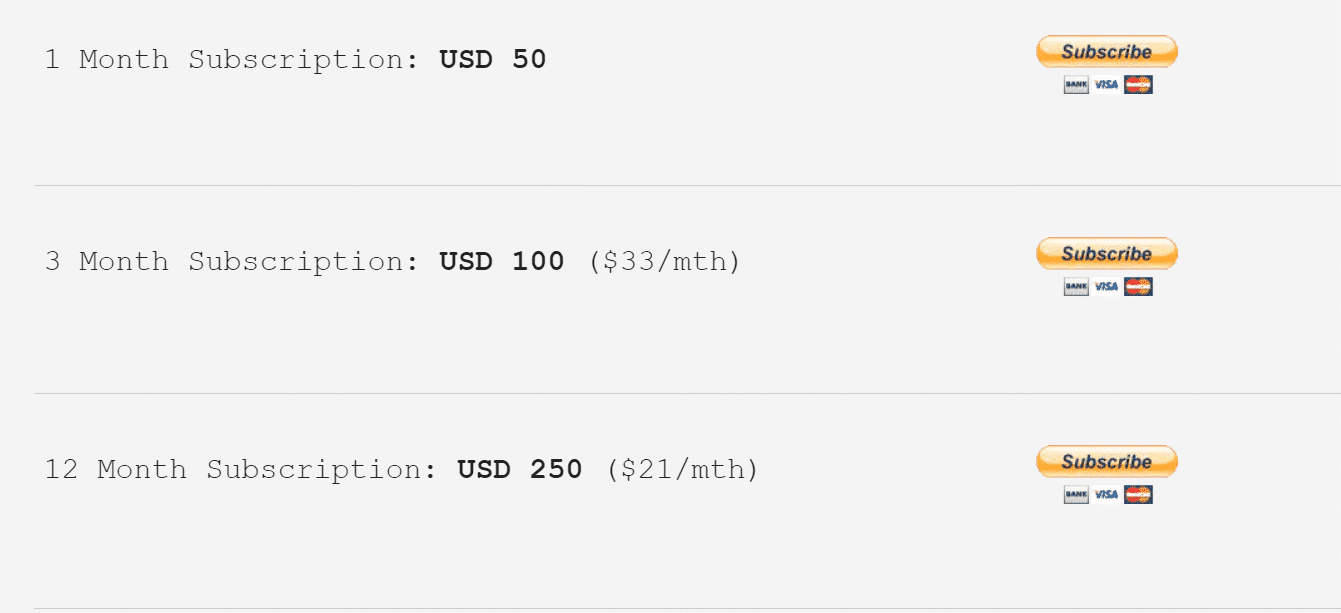1341x613 pixels.
Task: Click the '3 Month Subscription:' label text
Action: (232, 262)
